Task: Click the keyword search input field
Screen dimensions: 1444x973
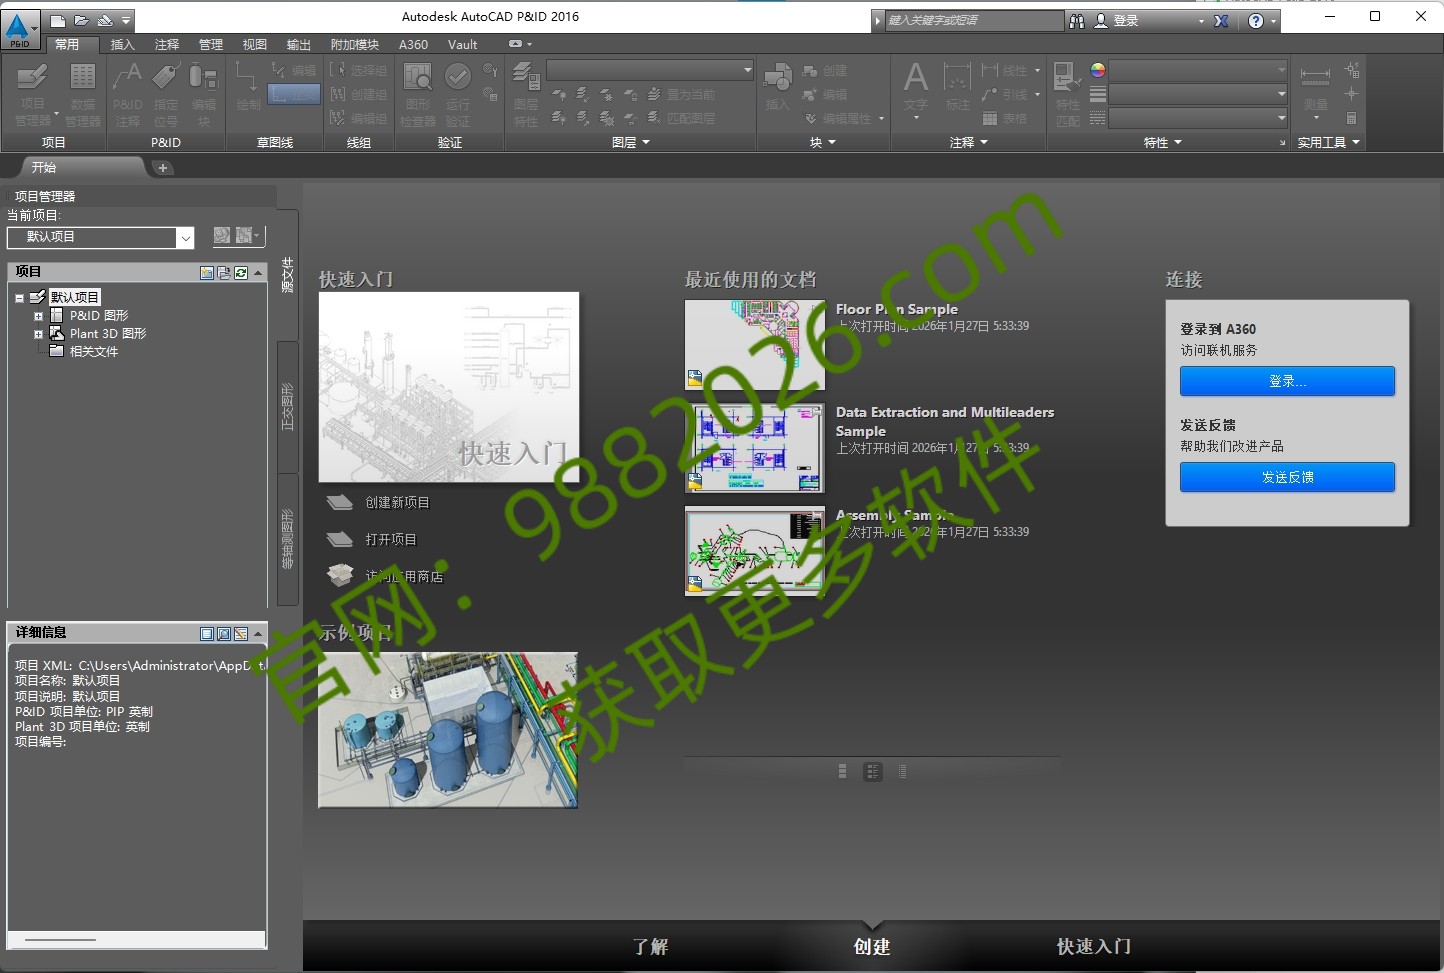Action: coord(974,21)
